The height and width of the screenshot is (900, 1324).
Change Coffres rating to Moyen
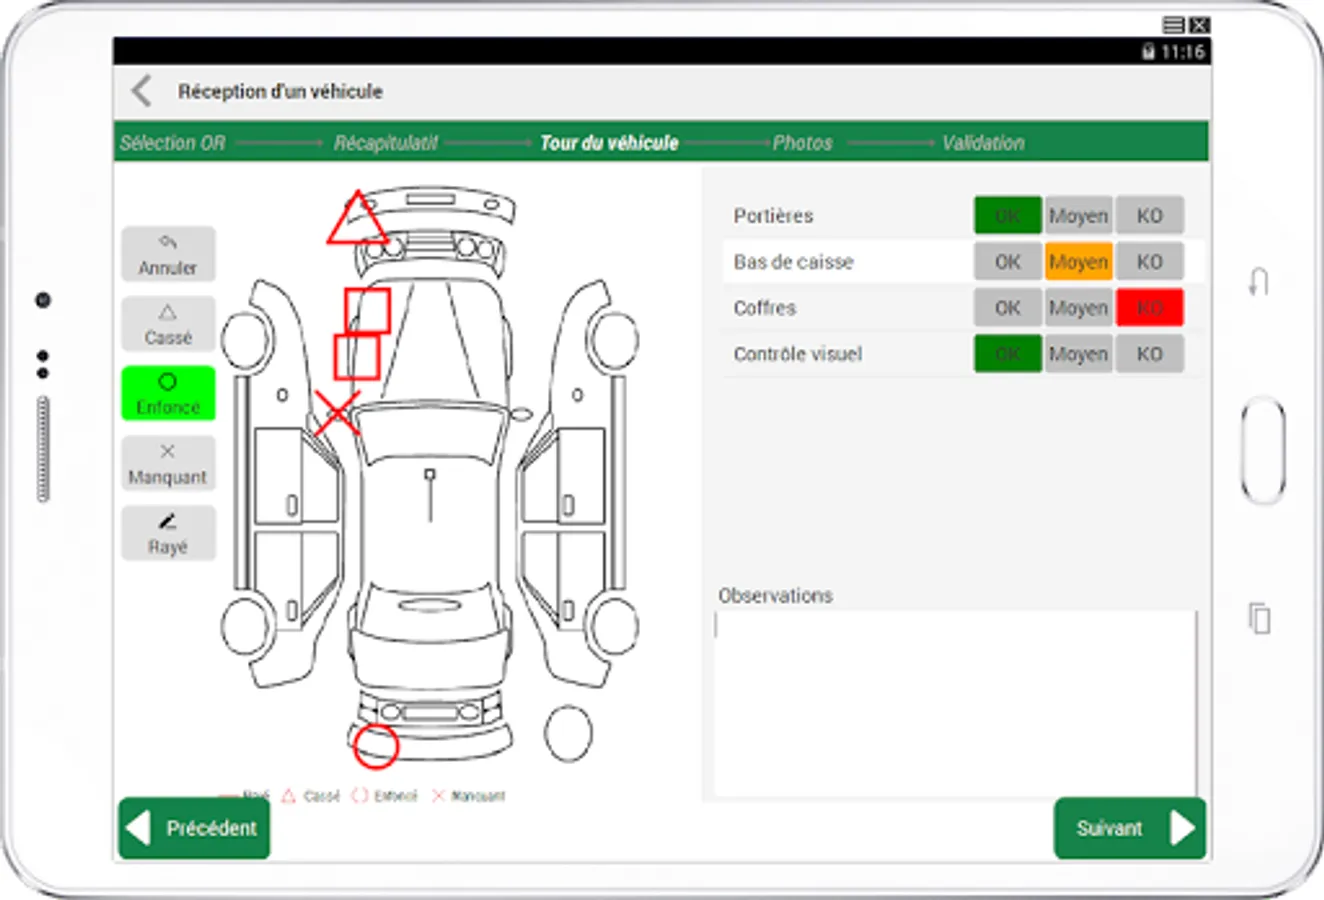click(1078, 307)
